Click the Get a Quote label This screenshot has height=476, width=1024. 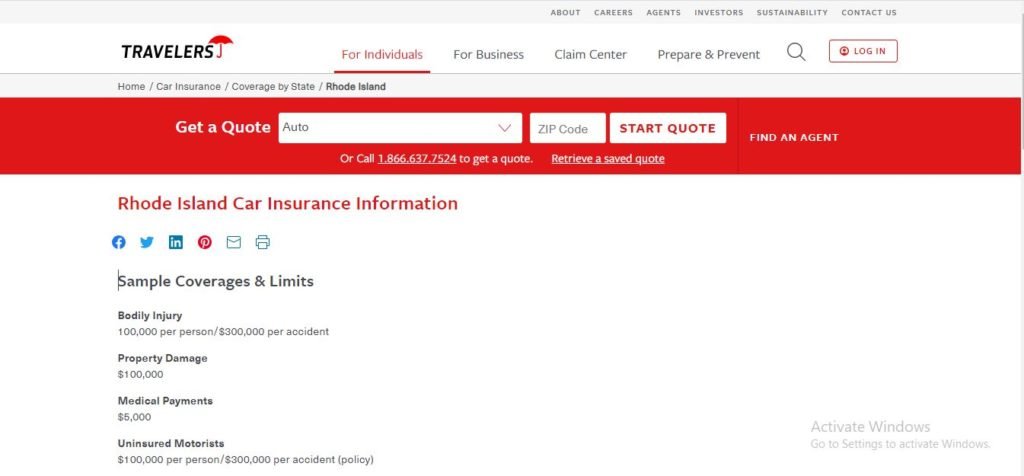pyautogui.click(x=223, y=127)
